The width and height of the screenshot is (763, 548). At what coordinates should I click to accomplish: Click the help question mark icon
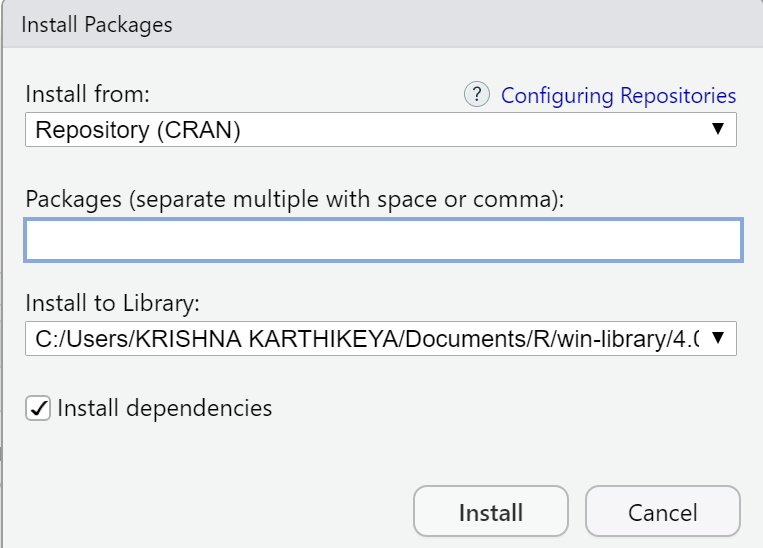tap(477, 95)
